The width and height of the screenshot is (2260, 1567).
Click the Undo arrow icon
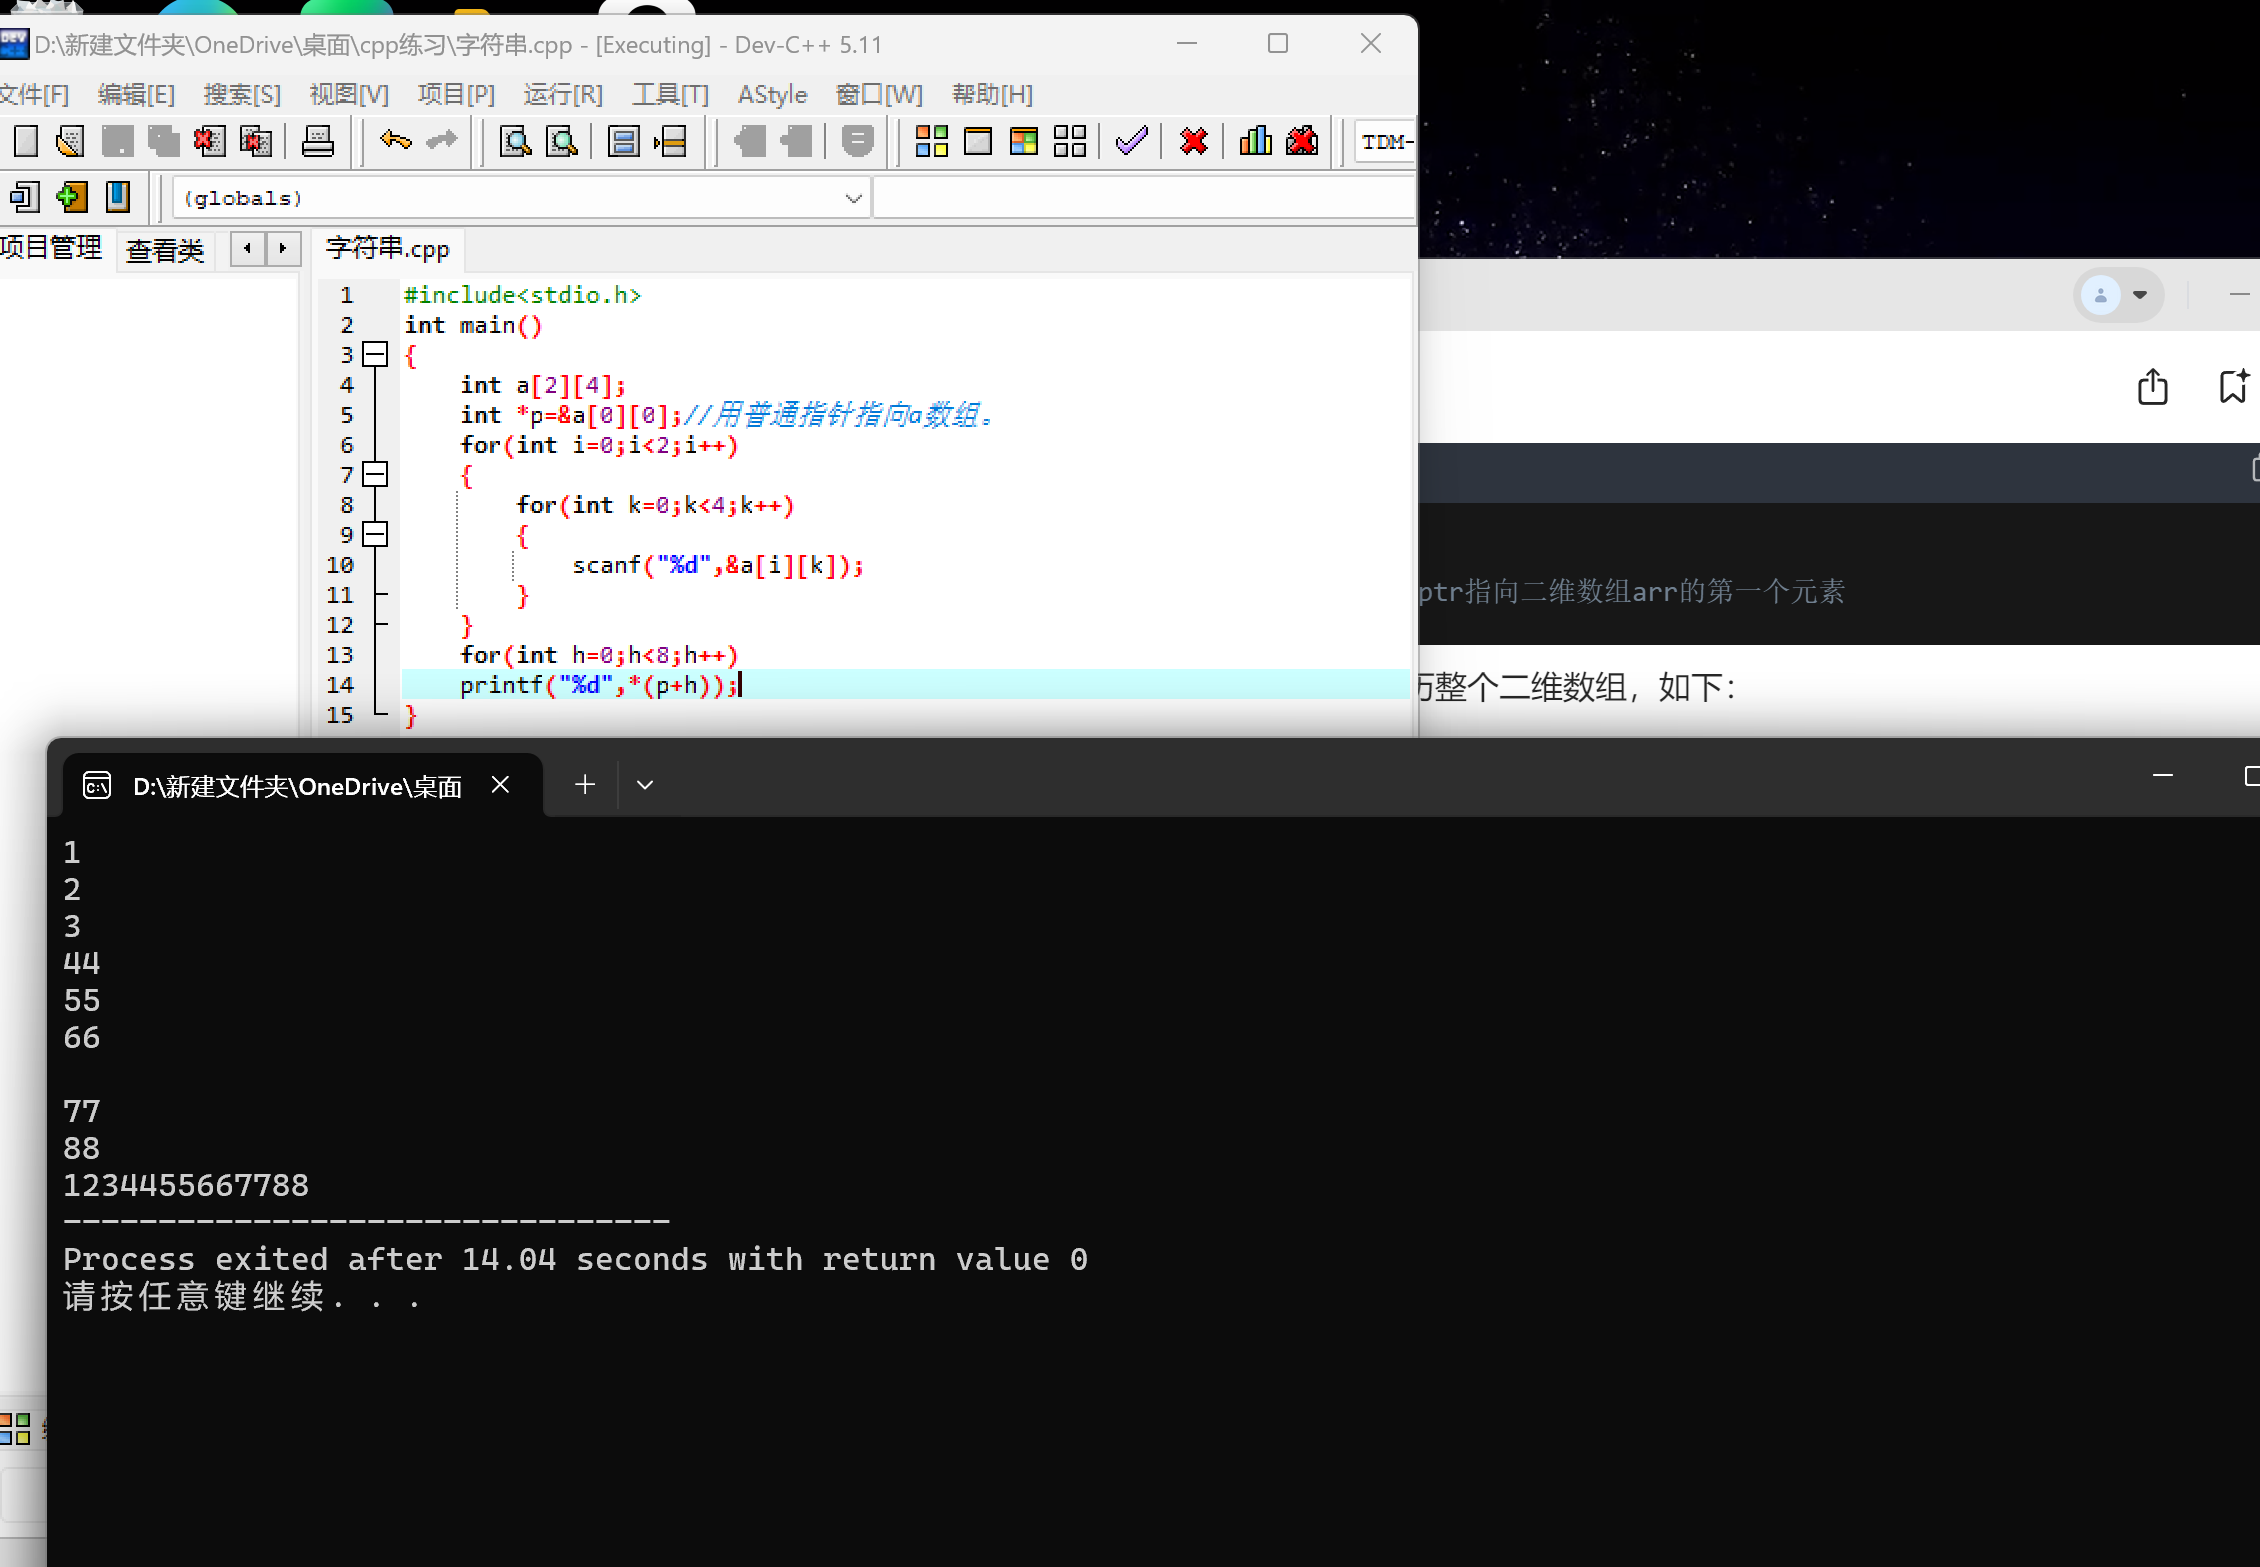pos(395,141)
